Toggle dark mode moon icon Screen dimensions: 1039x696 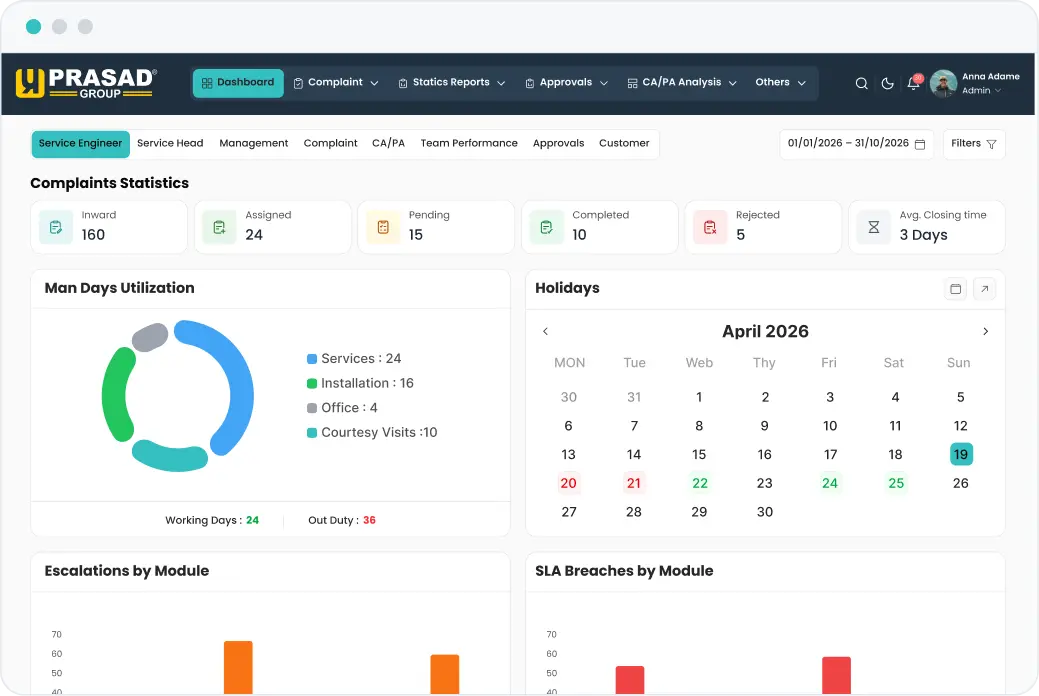tap(887, 84)
